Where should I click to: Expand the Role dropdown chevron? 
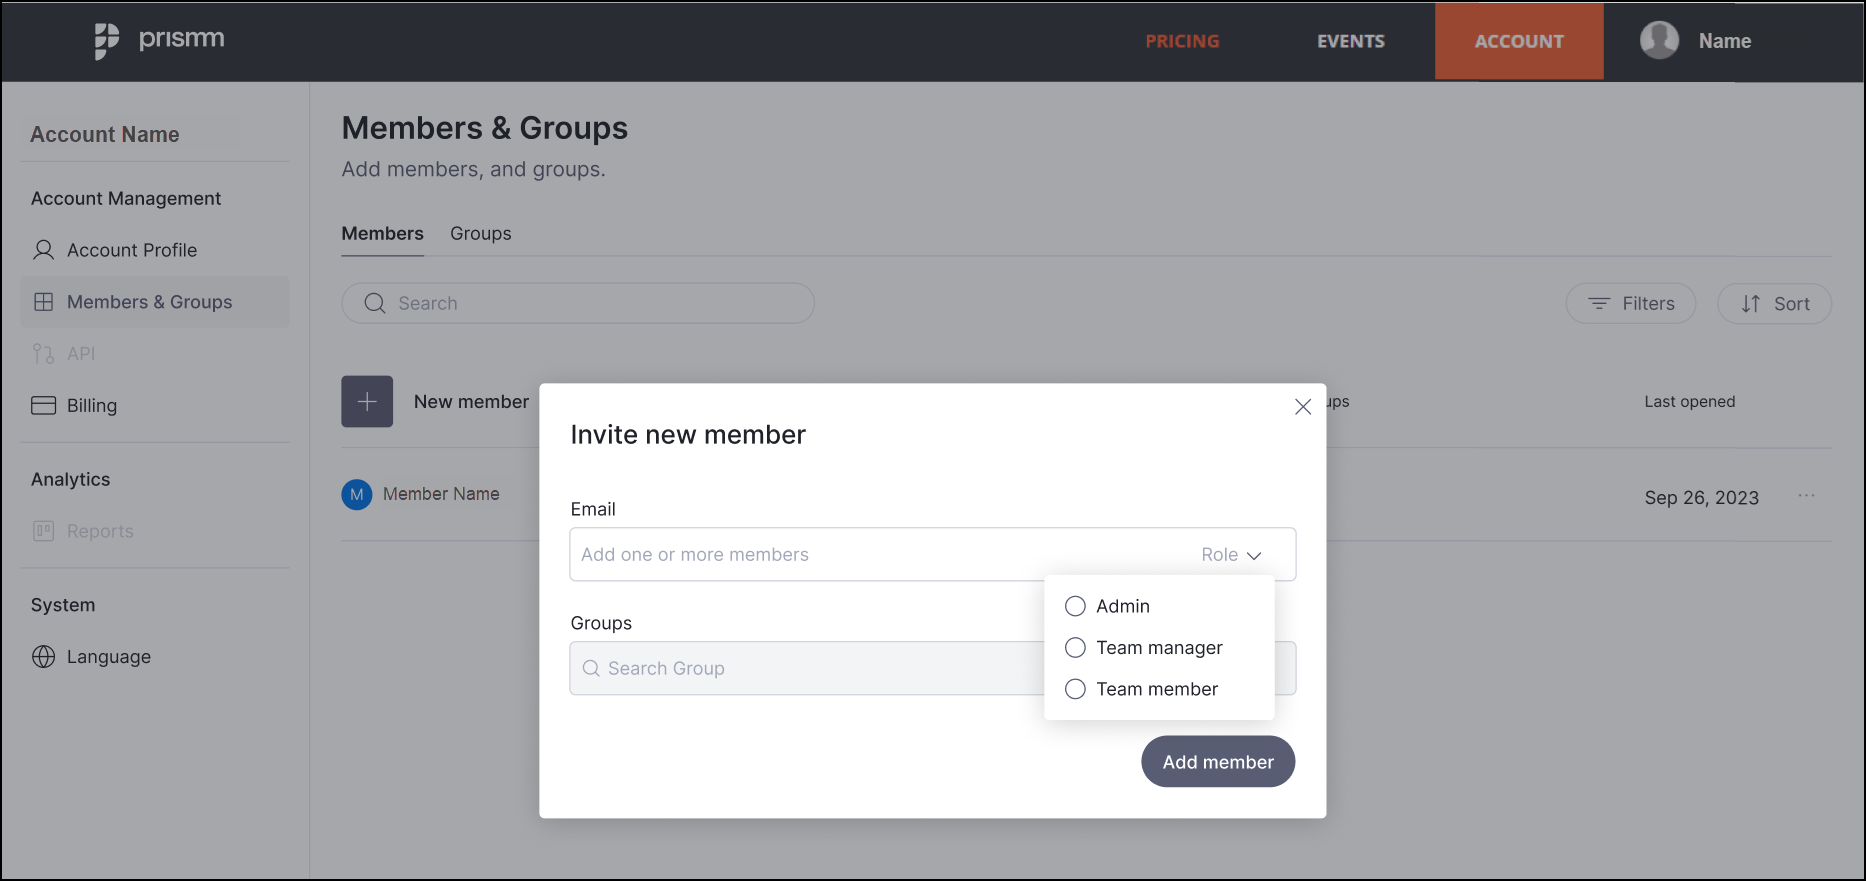click(x=1254, y=555)
